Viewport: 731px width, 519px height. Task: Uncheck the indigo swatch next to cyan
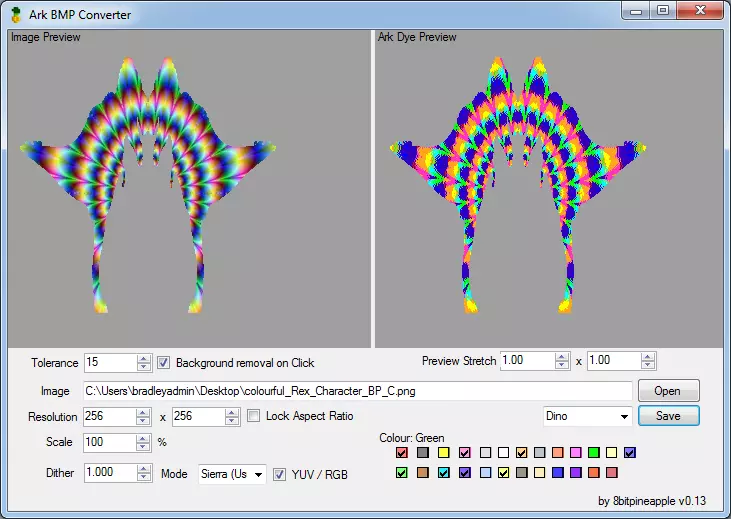click(464, 473)
